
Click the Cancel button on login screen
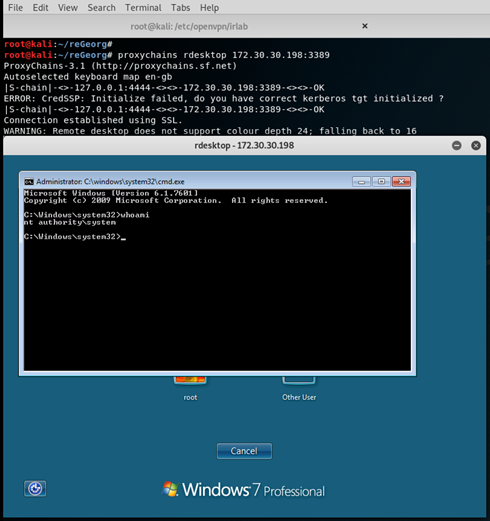coord(244,451)
